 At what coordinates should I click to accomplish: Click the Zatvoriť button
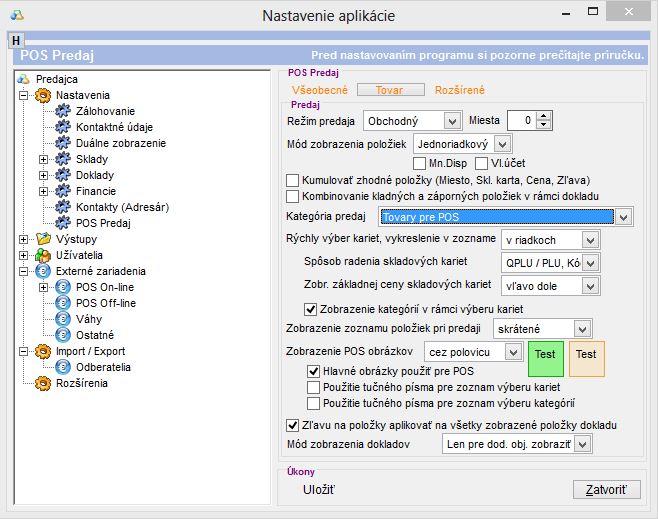[606, 489]
